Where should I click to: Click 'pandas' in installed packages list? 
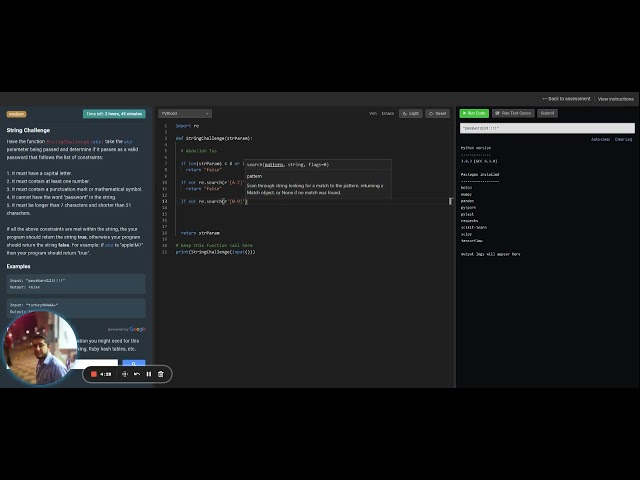point(467,201)
